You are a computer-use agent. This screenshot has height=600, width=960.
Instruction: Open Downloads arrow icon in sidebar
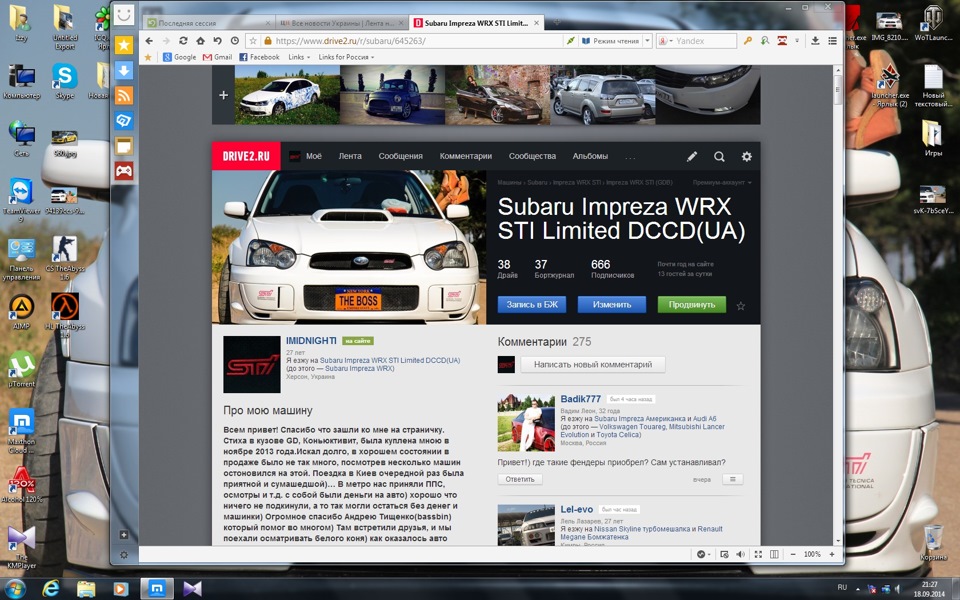tap(124, 70)
